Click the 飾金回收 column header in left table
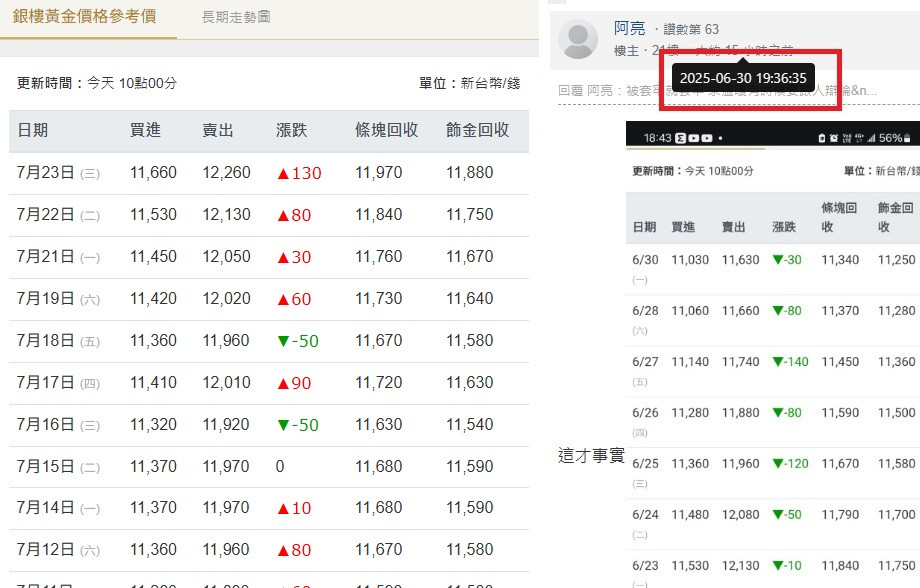 click(x=478, y=130)
